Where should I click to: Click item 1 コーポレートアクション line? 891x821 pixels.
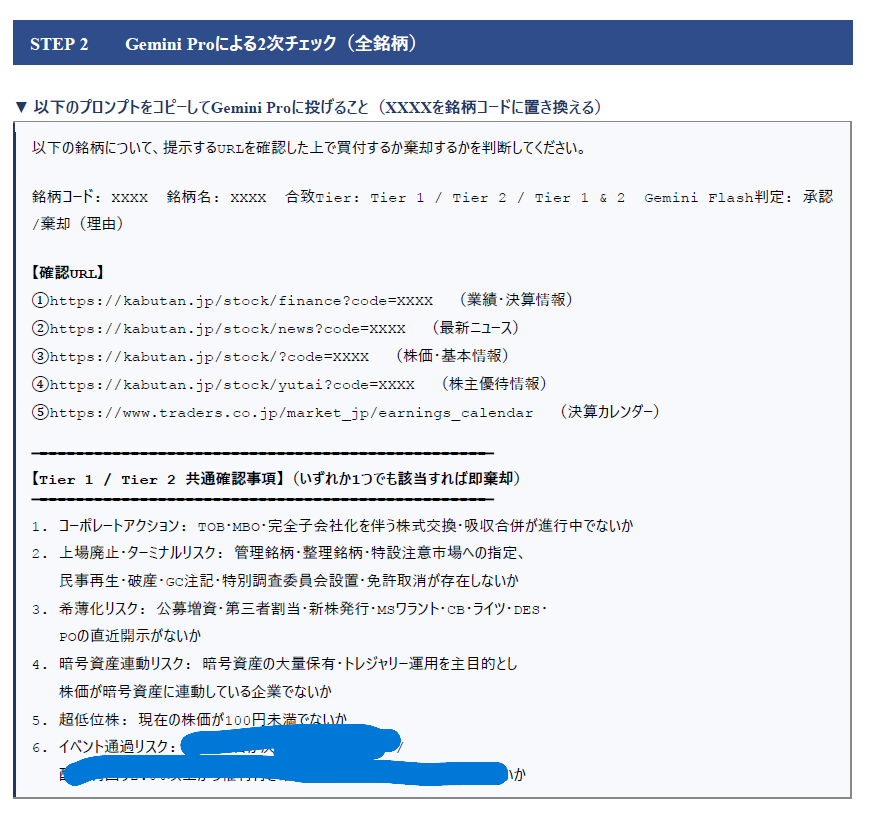point(332,526)
